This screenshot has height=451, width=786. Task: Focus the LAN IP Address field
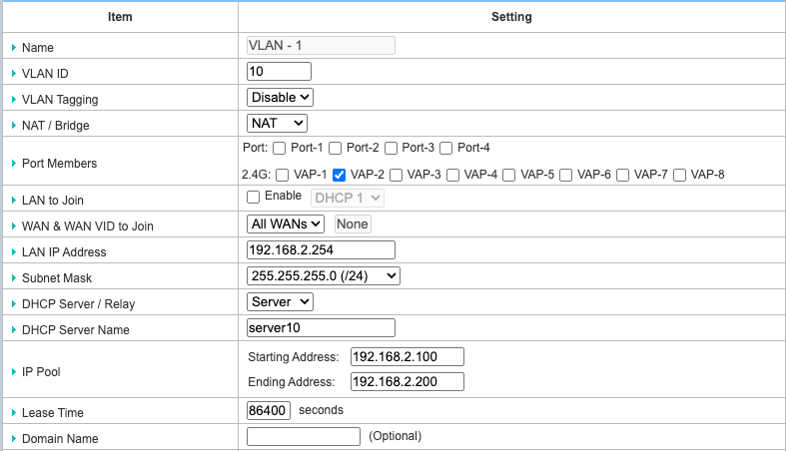321,250
